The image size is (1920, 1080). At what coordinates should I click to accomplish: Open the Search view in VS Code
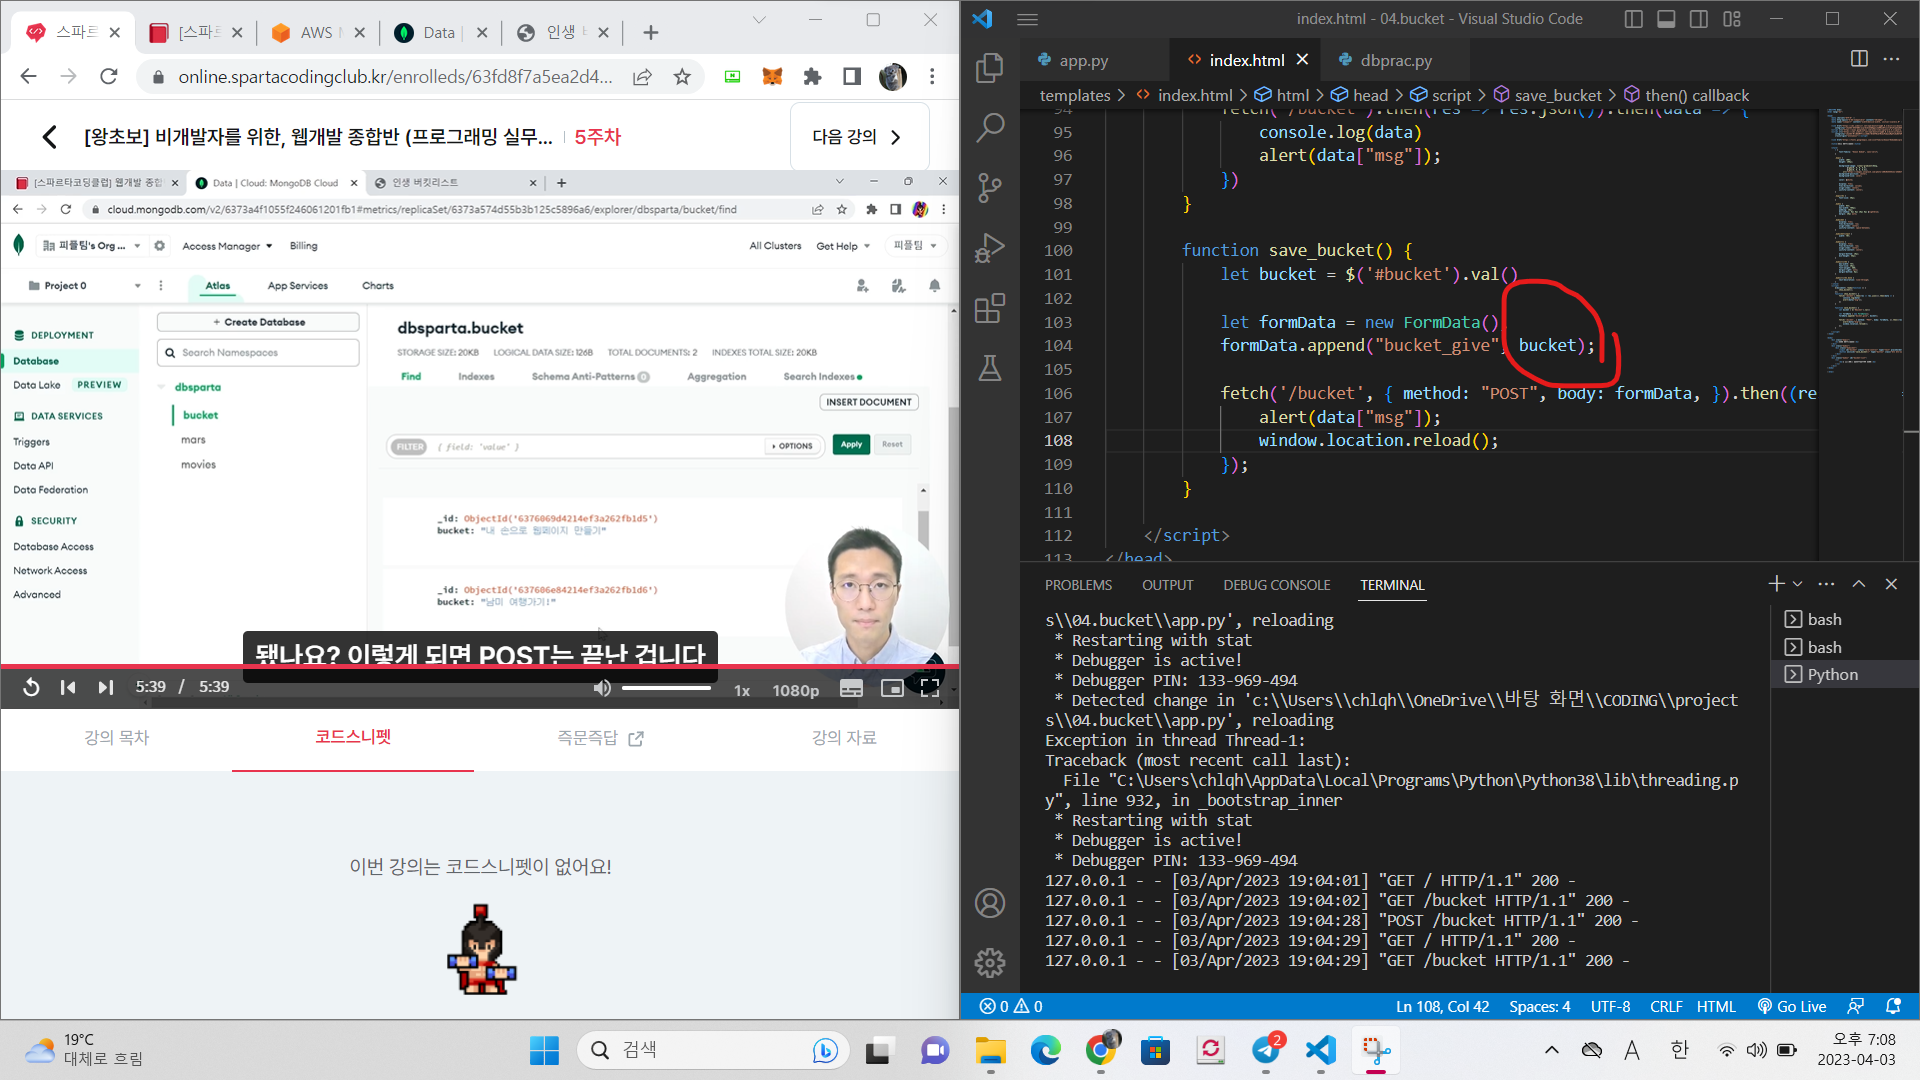coord(990,127)
